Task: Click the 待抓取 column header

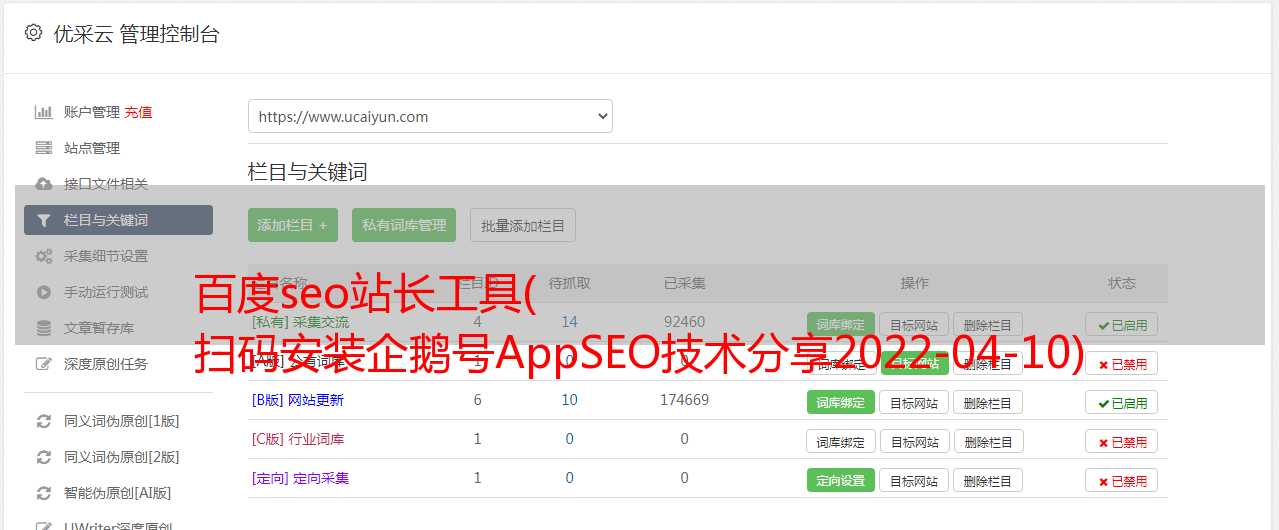Action: (570, 283)
